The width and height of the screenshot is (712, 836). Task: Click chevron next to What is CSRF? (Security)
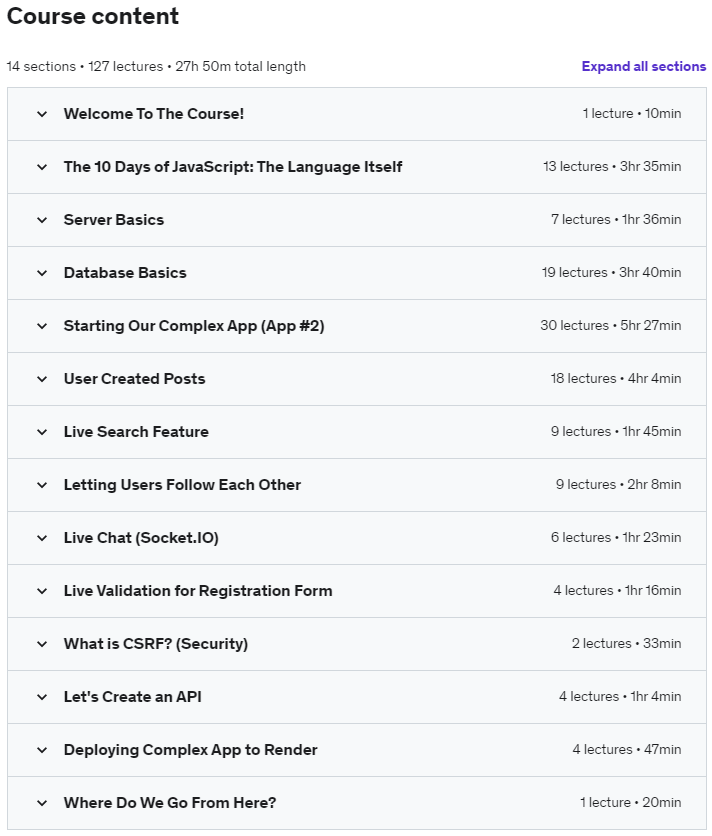click(x=42, y=644)
